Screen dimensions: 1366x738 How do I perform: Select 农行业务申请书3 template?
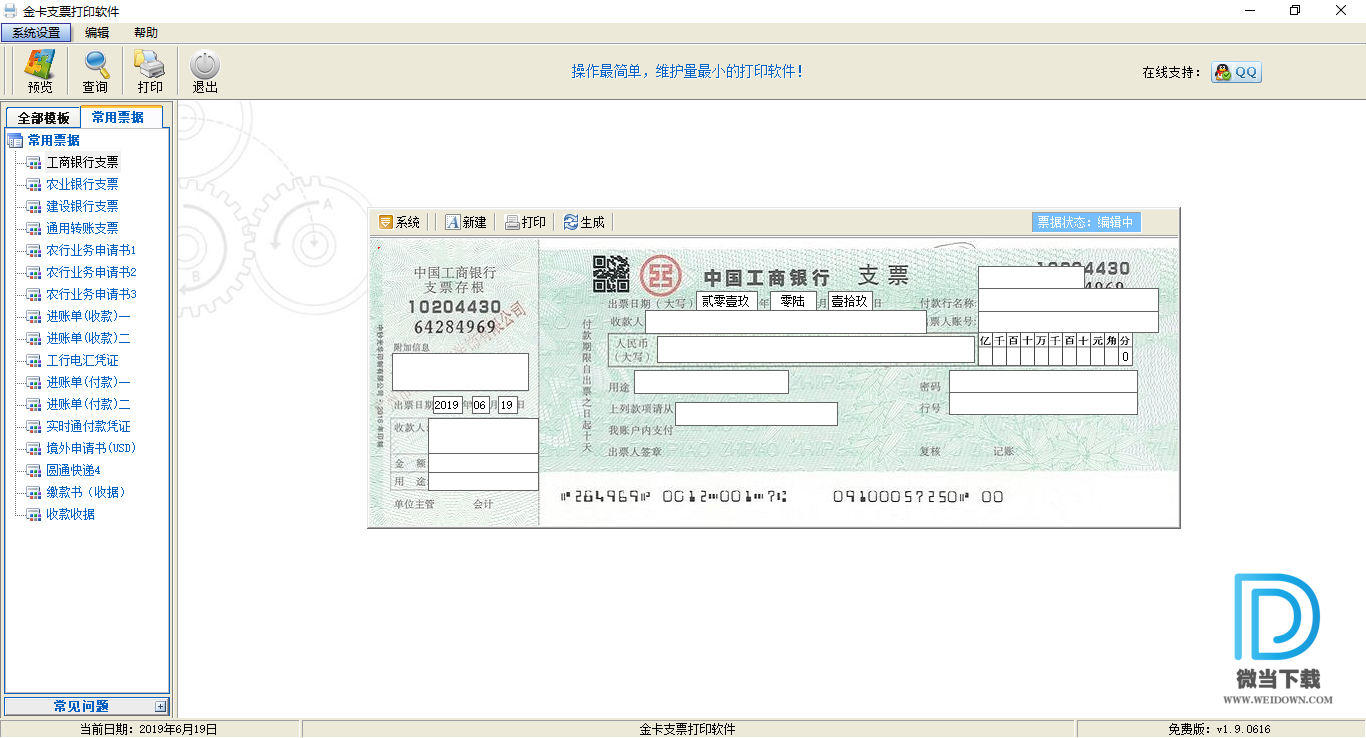(x=91, y=294)
